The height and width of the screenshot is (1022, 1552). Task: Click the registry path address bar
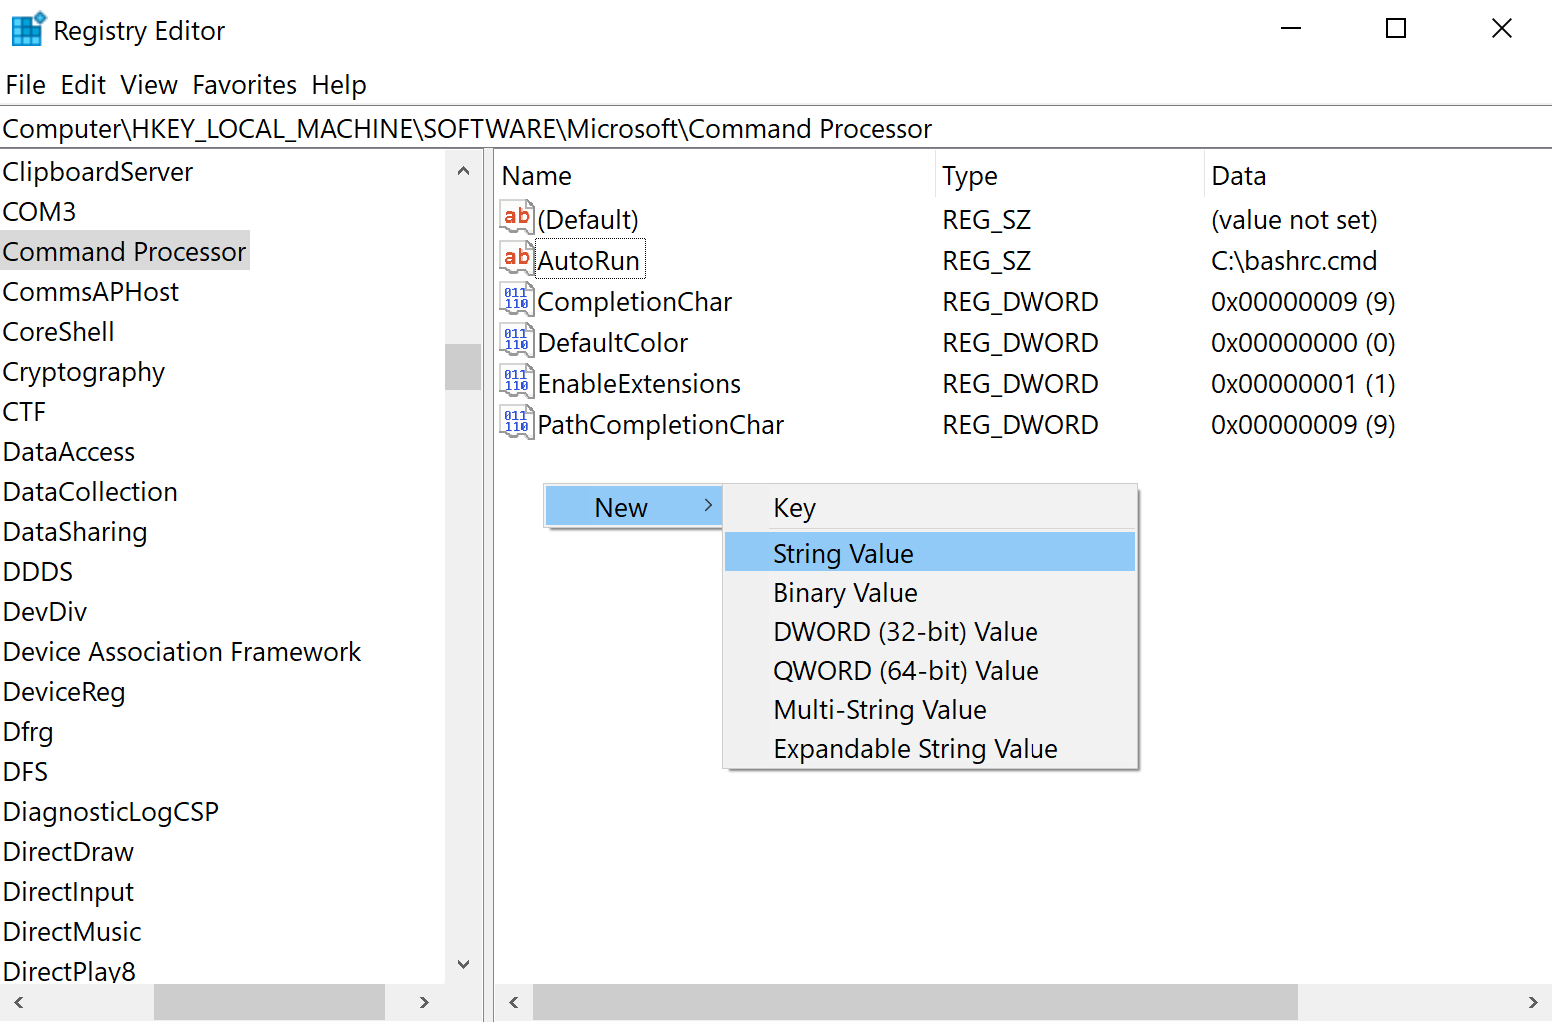click(776, 129)
